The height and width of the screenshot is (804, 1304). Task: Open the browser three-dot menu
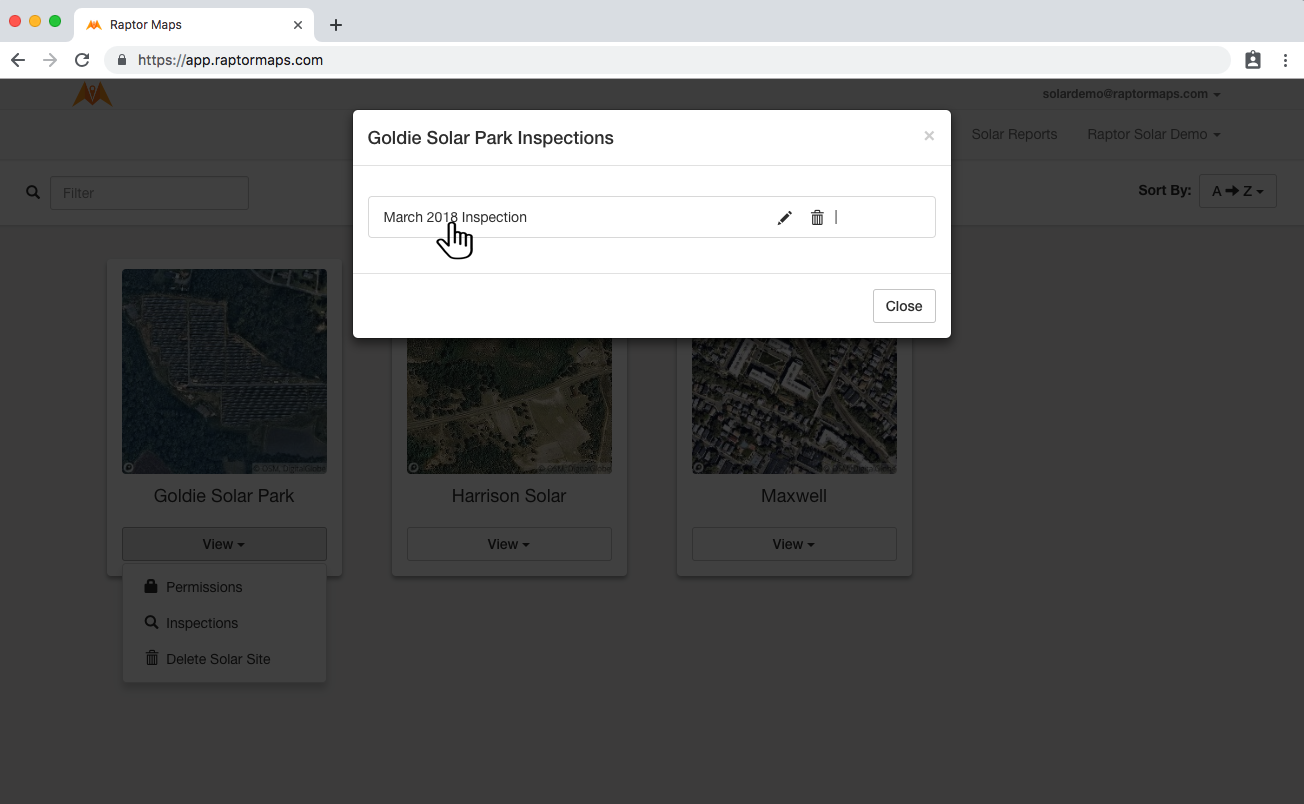1286,60
